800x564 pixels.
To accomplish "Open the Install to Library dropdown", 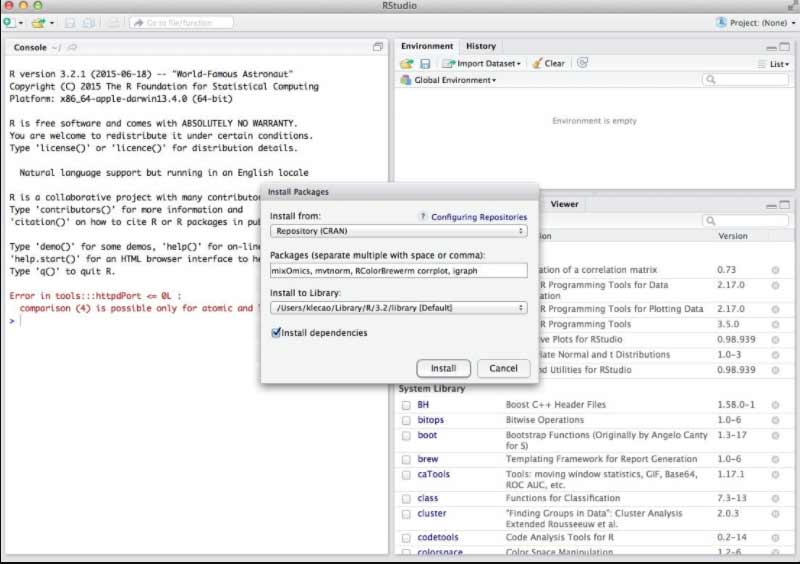I will point(398,308).
